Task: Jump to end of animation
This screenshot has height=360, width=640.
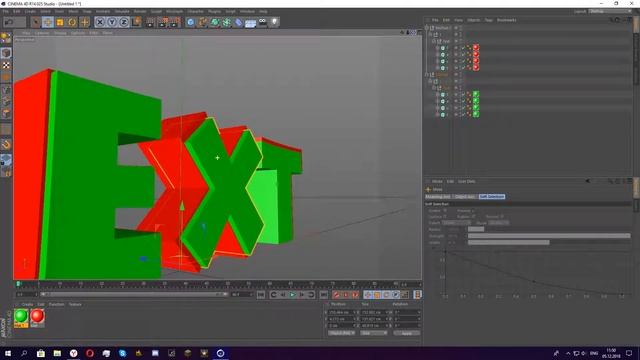Action: click(324, 295)
